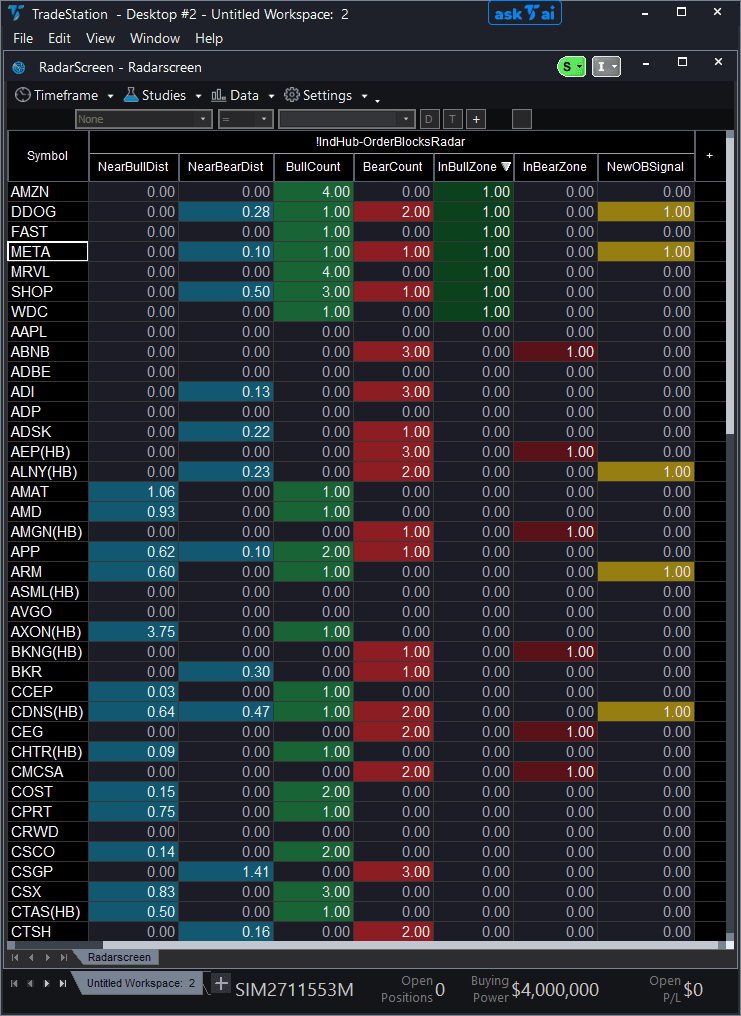Toggle the plus button in the filter bar
Viewport: 741px width, 1016px height.
[x=475, y=118]
